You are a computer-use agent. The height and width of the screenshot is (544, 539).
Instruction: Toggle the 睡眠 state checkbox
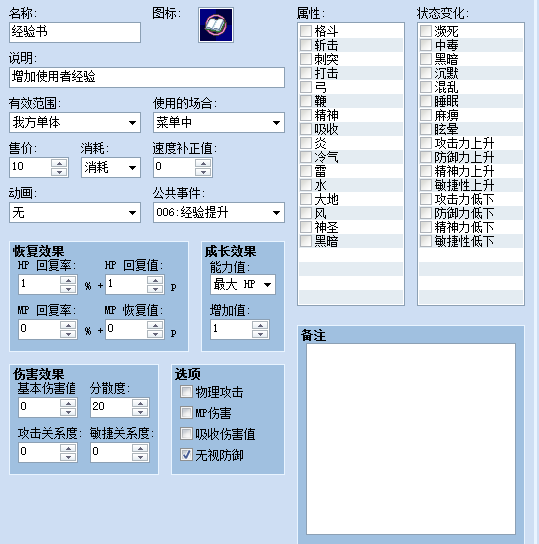[426, 101]
